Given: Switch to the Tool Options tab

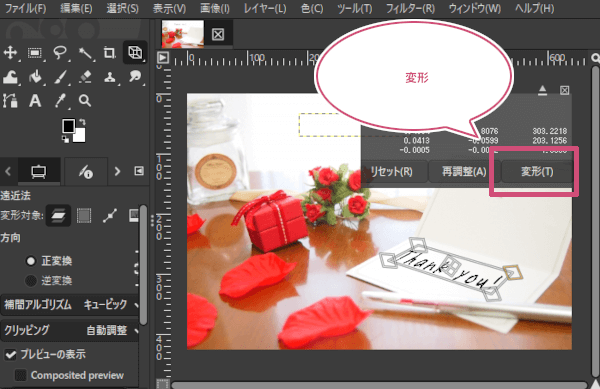Looking at the screenshot, I should pos(39,171).
